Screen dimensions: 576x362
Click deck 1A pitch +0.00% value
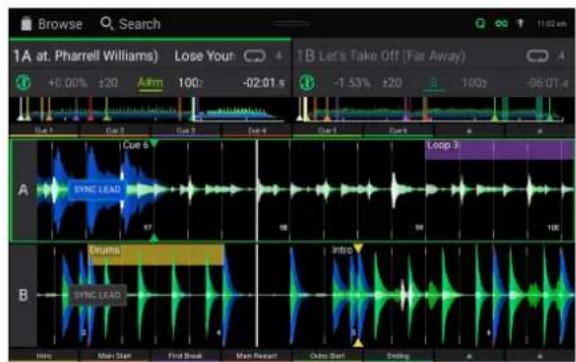pyautogui.click(x=68, y=83)
